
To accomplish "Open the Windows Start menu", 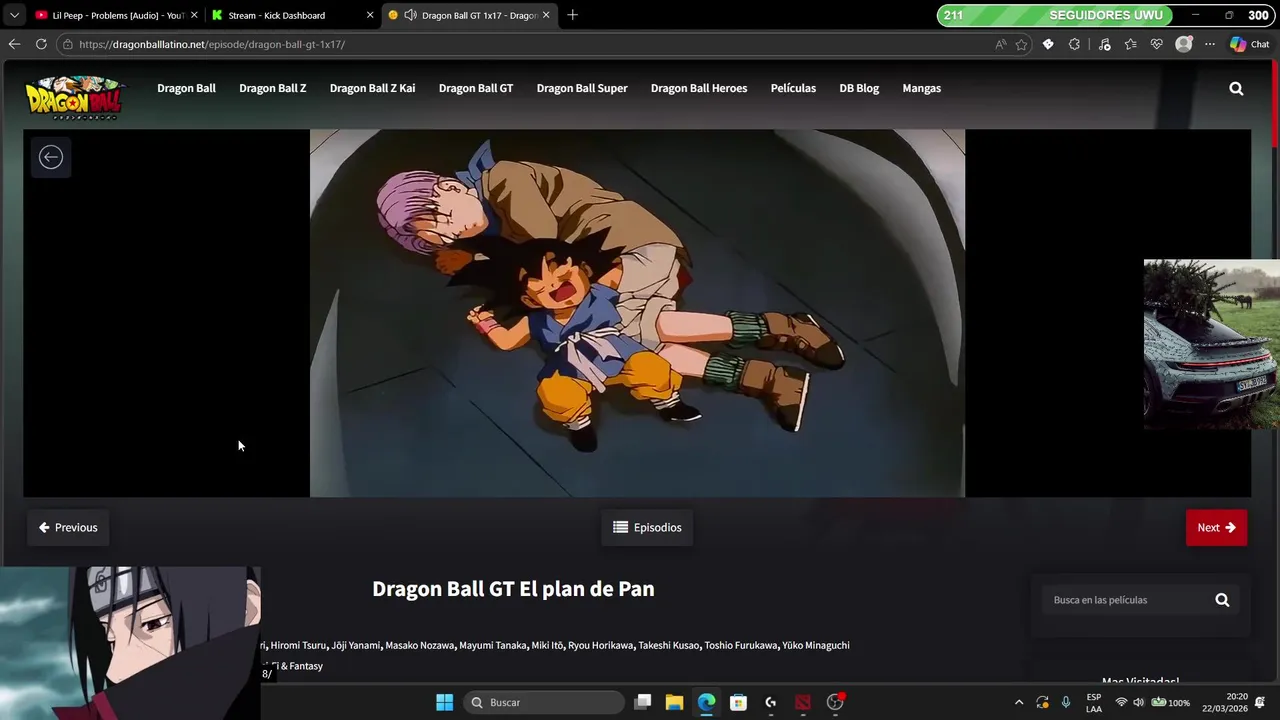I will pyautogui.click(x=444, y=702).
